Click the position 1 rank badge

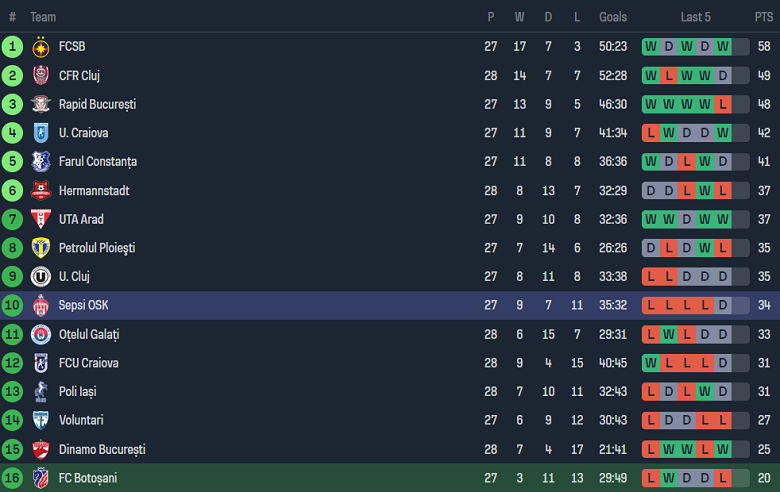point(12,47)
